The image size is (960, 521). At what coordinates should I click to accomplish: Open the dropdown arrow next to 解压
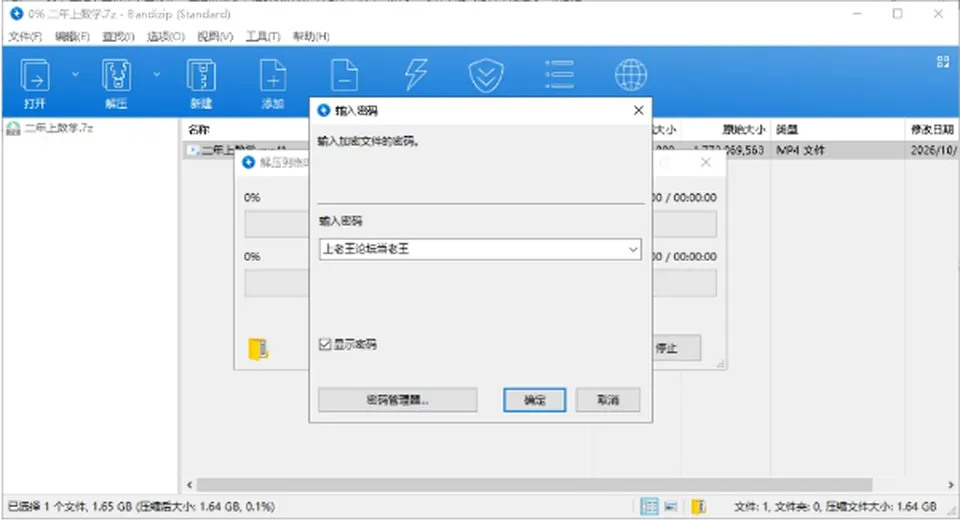click(157, 75)
